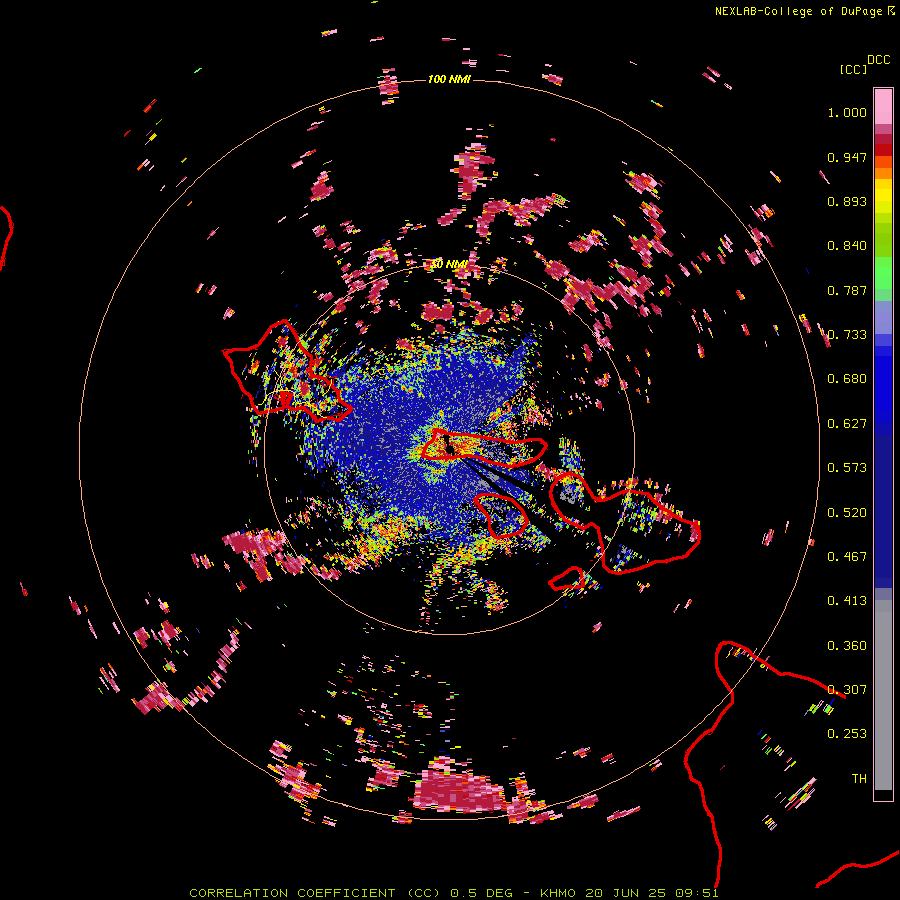The image size is (900, 900).
Task: Click the 09:51 timestamp in the caption
Action: pos(697,893)
